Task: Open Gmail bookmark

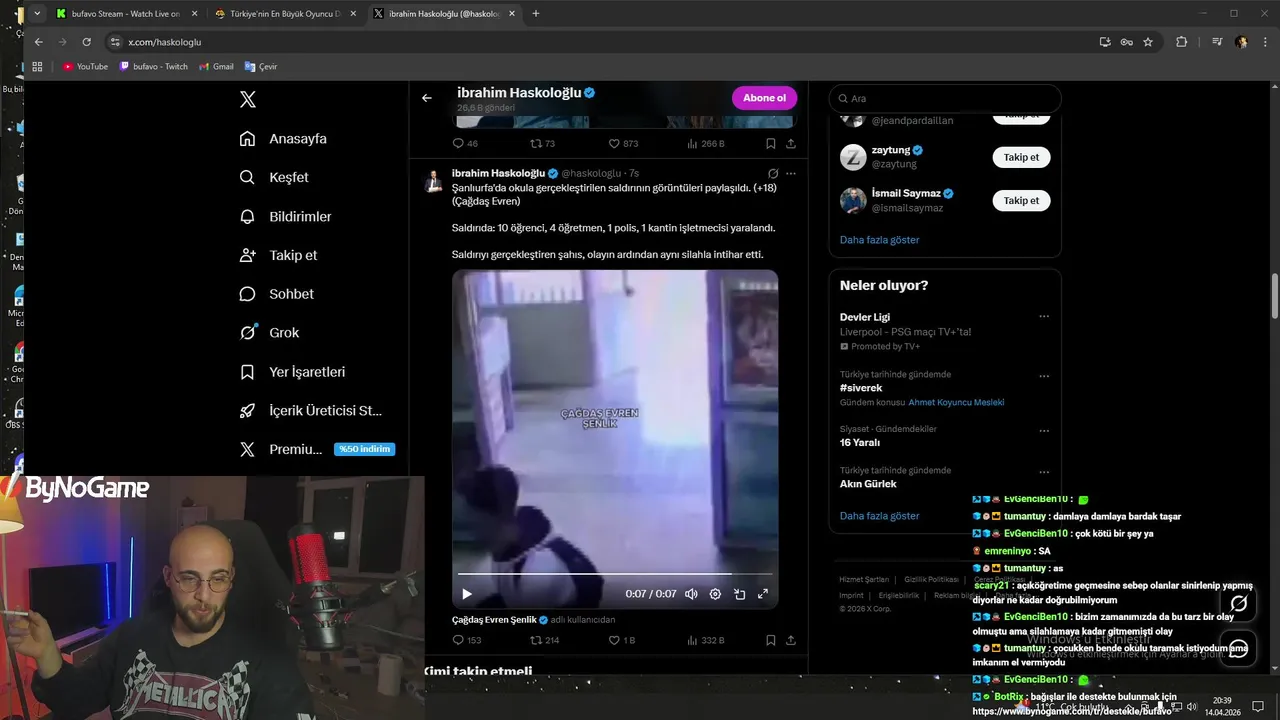Action: [216, 67]
